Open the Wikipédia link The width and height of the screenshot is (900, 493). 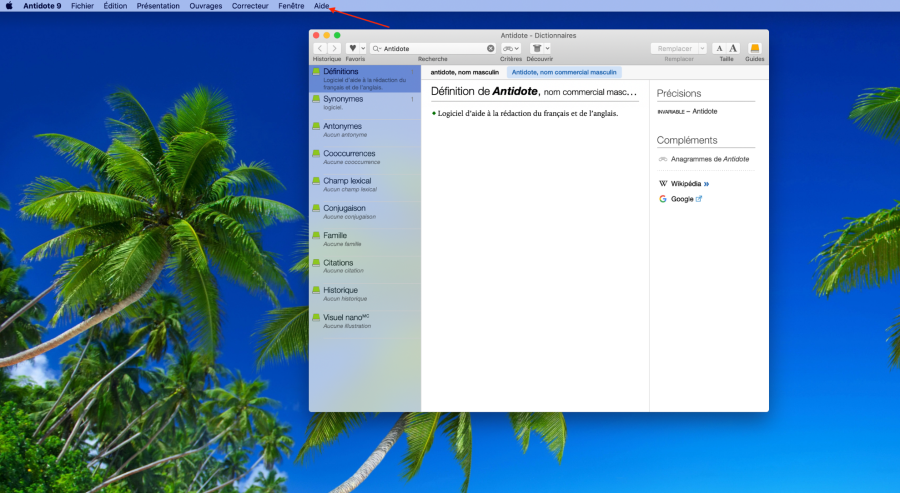click(686, 184)
